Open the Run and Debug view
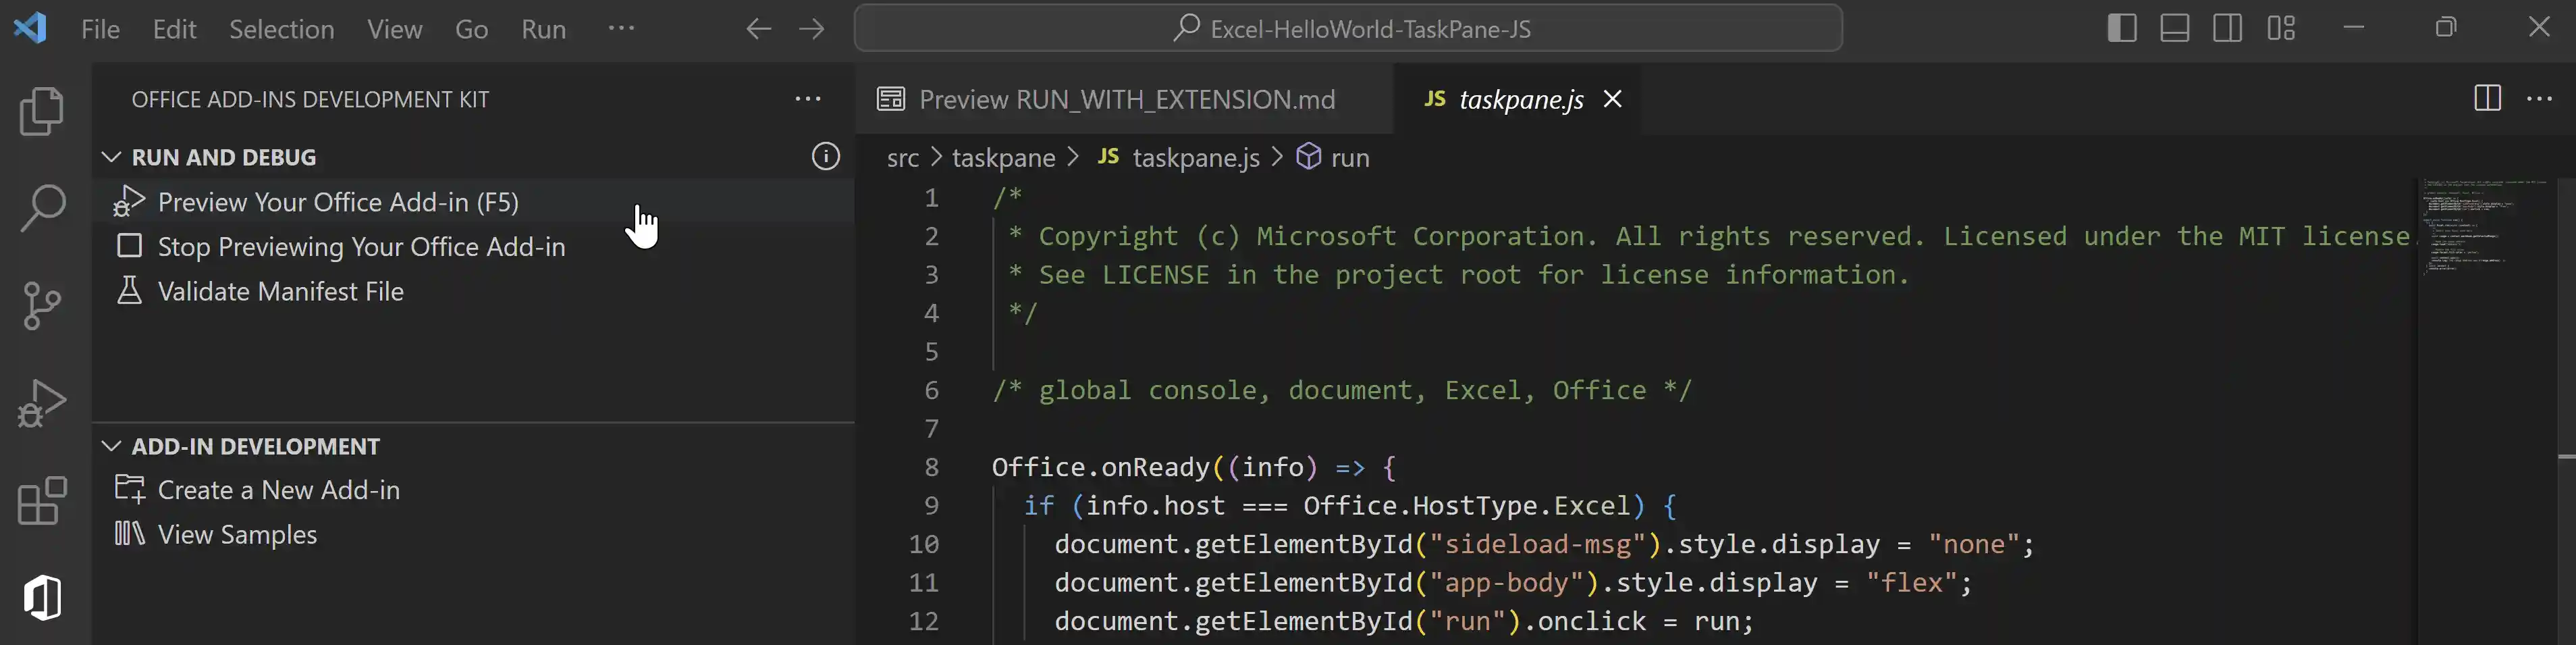This screenshot has width=2576, height=645. tap(41, 400)
